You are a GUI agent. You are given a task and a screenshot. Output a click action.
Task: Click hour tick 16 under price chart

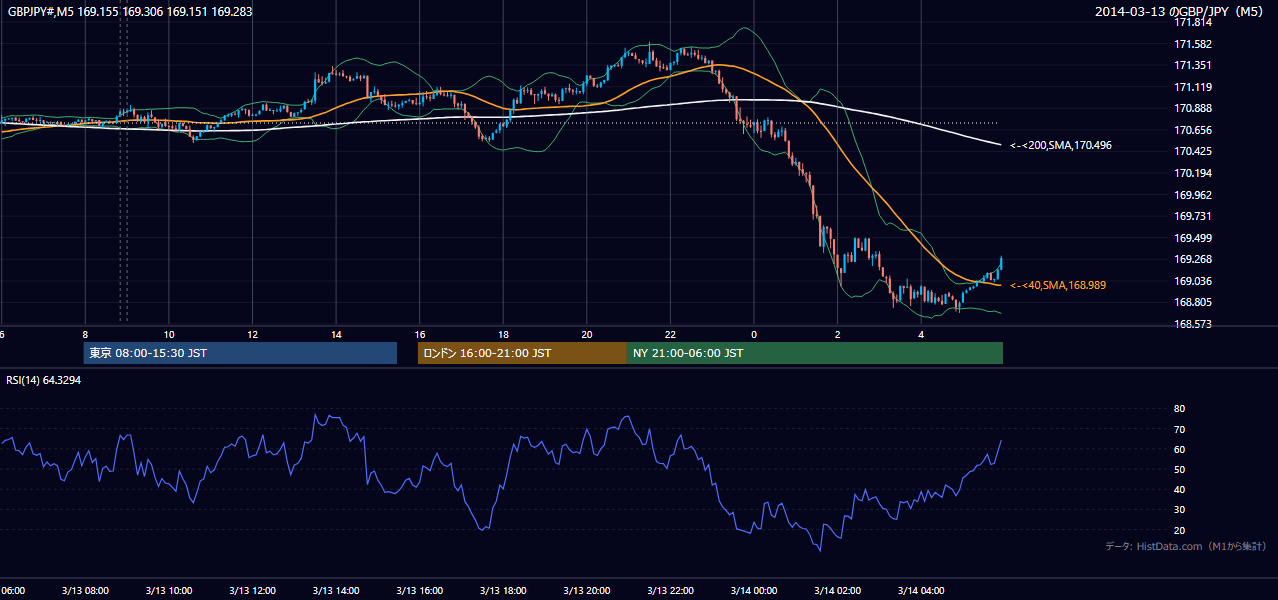coord(420,335)
